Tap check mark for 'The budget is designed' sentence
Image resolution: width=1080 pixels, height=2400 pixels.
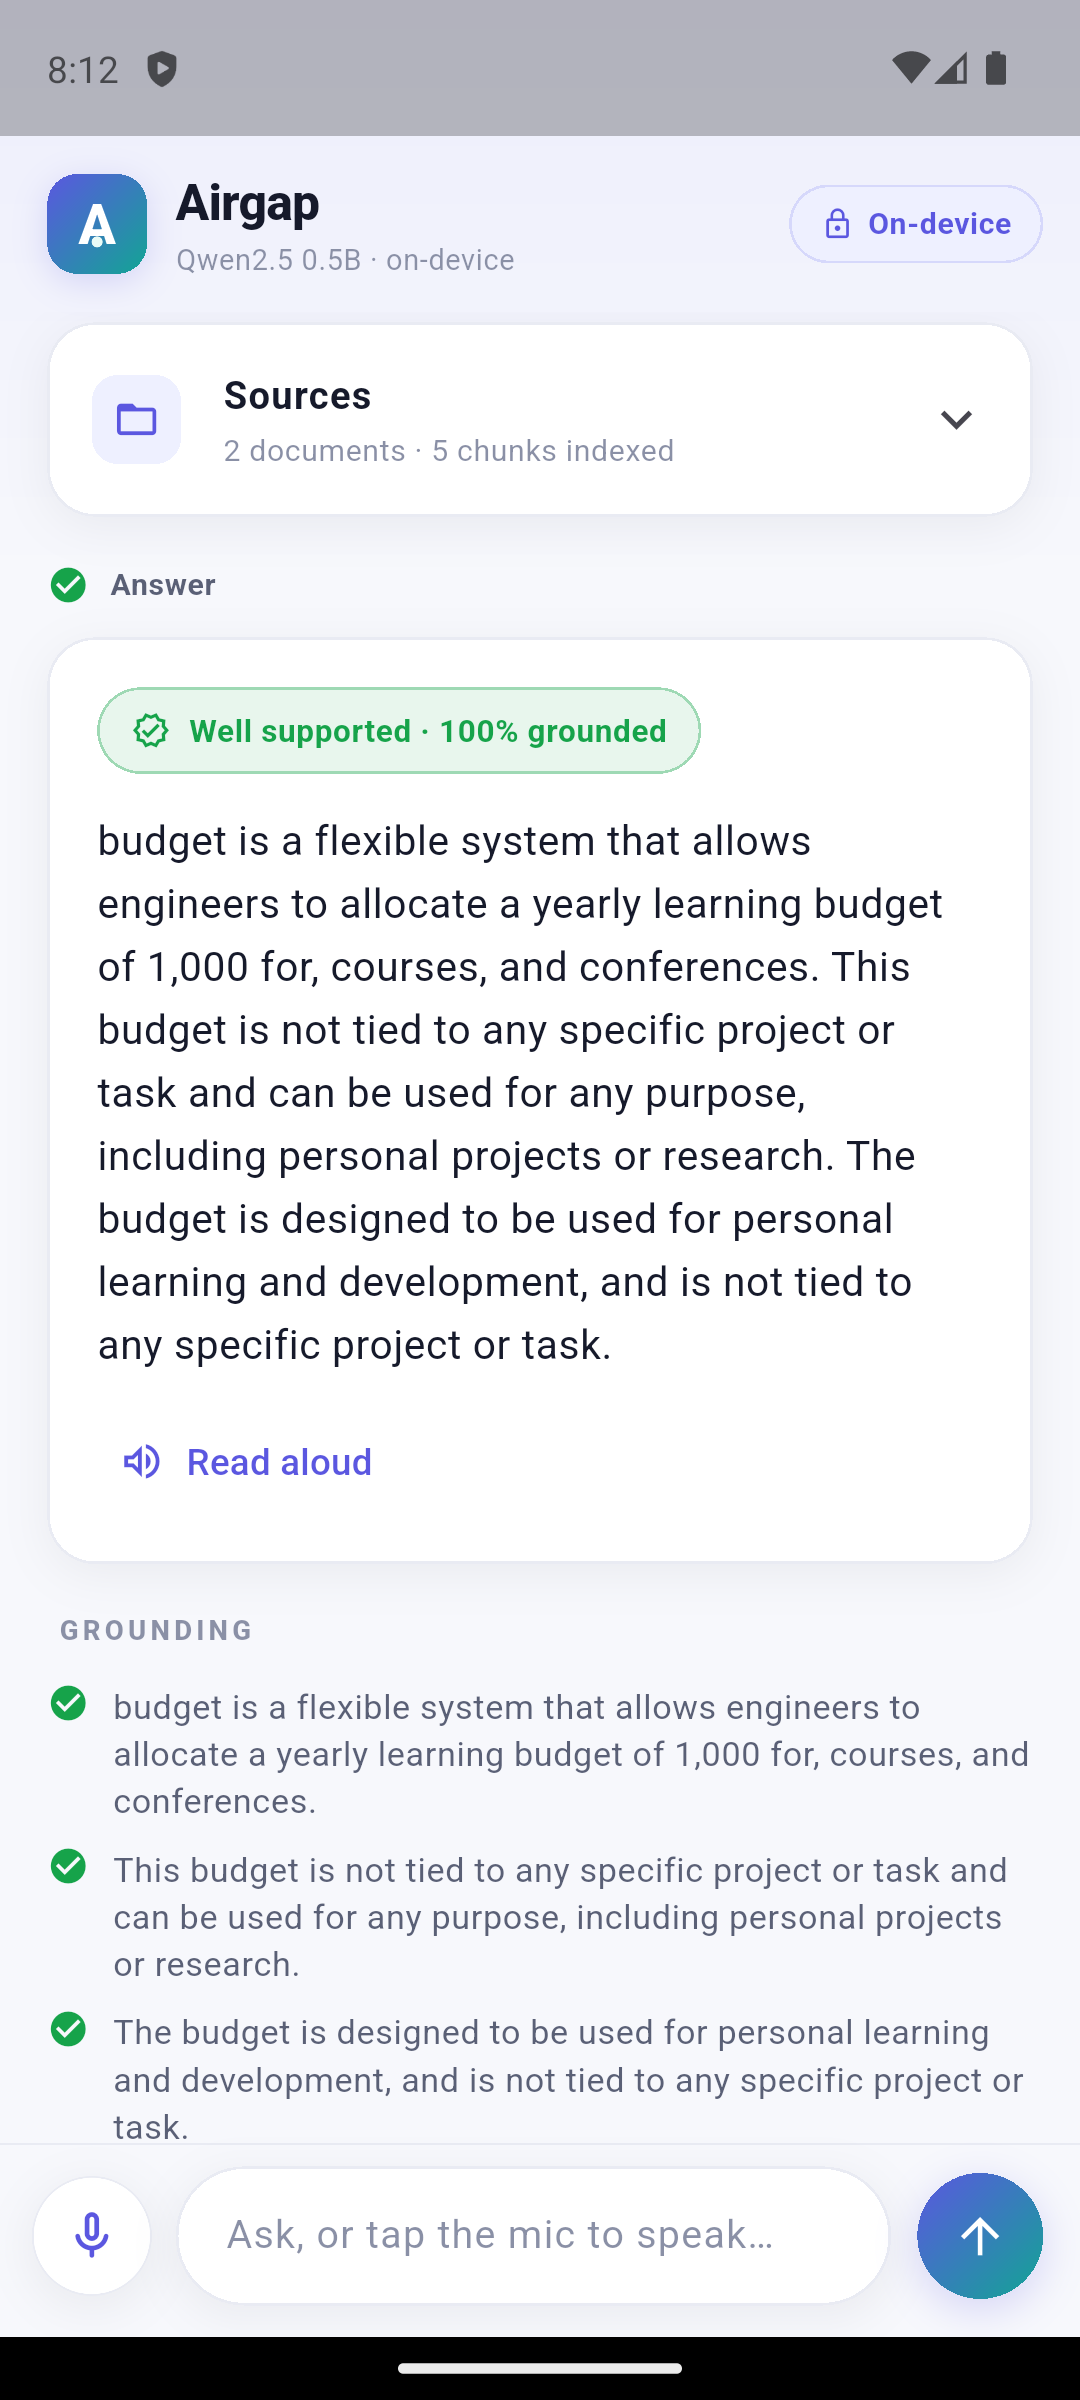pos(68,2029)
